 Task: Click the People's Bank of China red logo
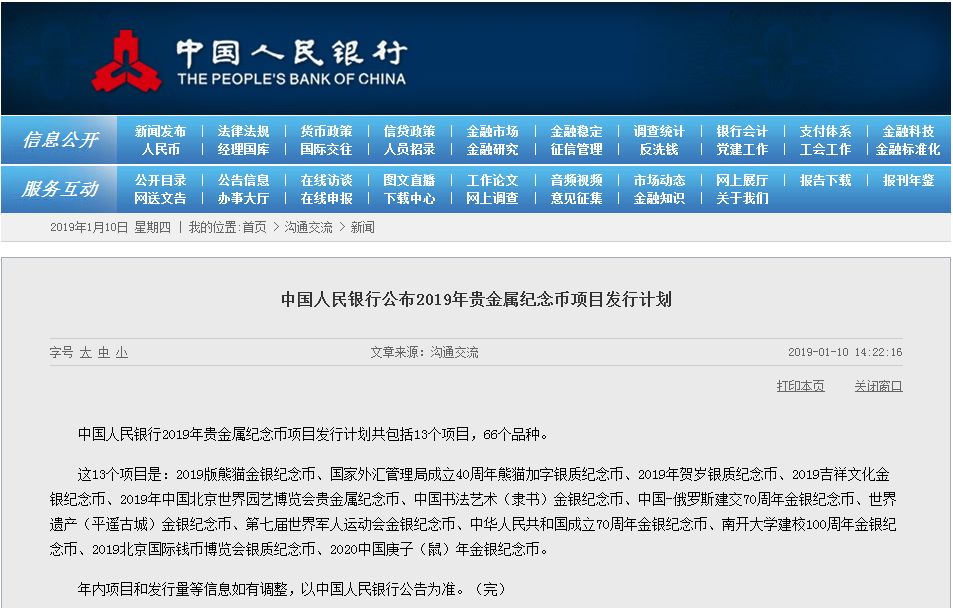tap(126, 61)
